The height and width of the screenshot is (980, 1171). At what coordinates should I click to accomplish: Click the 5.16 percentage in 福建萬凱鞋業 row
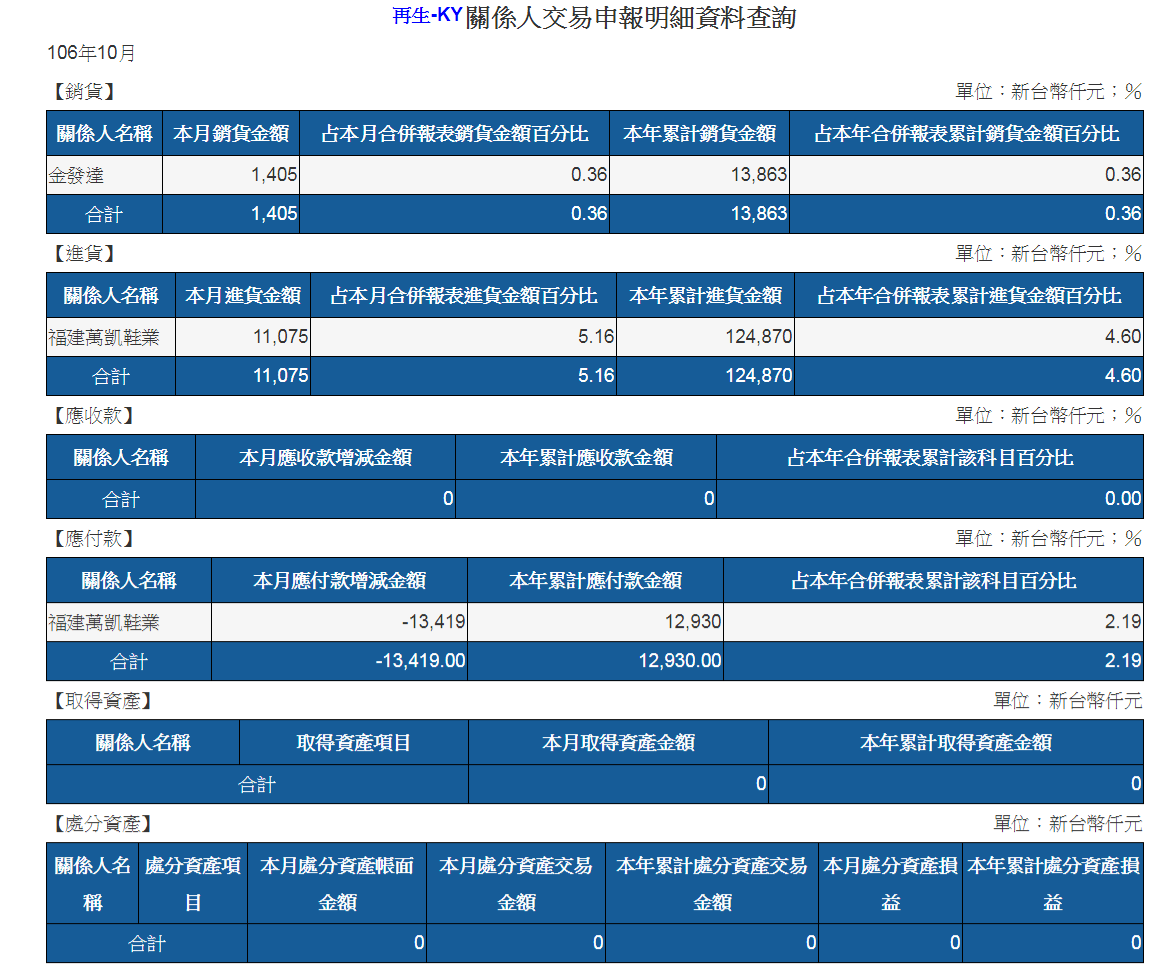point(596,337)
